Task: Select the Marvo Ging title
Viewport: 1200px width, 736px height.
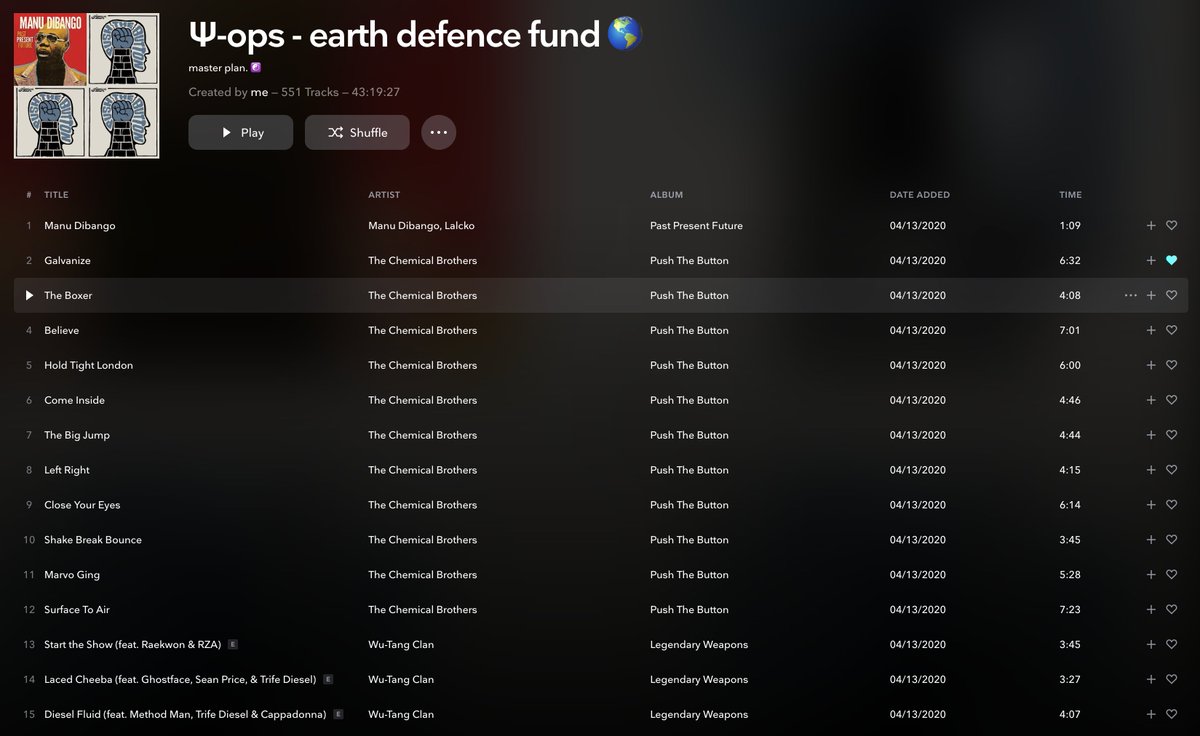Action: tap(72, 575)
